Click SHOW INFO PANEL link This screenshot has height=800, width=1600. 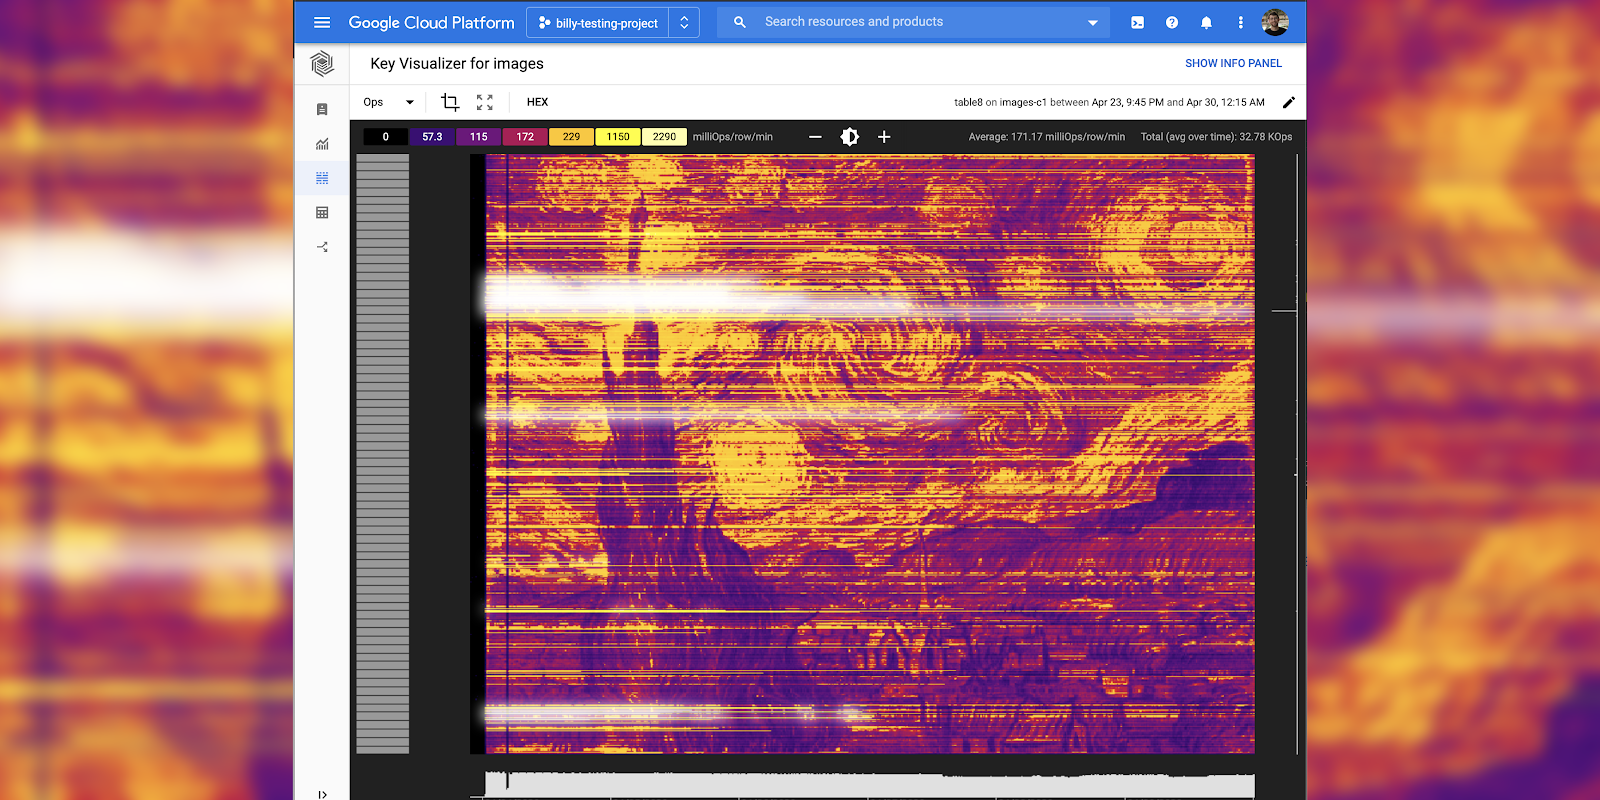point(1233,63)
